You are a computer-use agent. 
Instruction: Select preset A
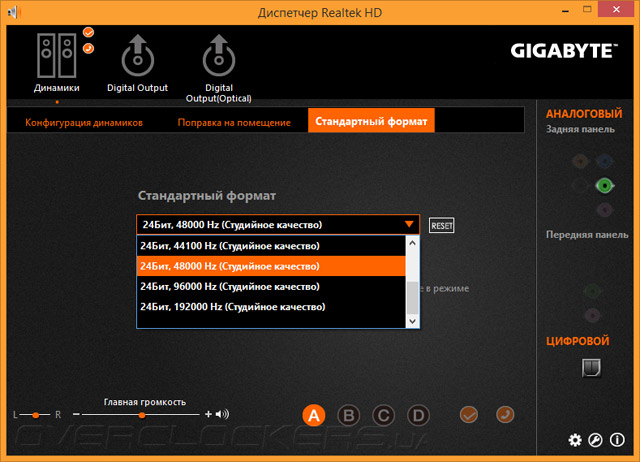pos(313,415)
